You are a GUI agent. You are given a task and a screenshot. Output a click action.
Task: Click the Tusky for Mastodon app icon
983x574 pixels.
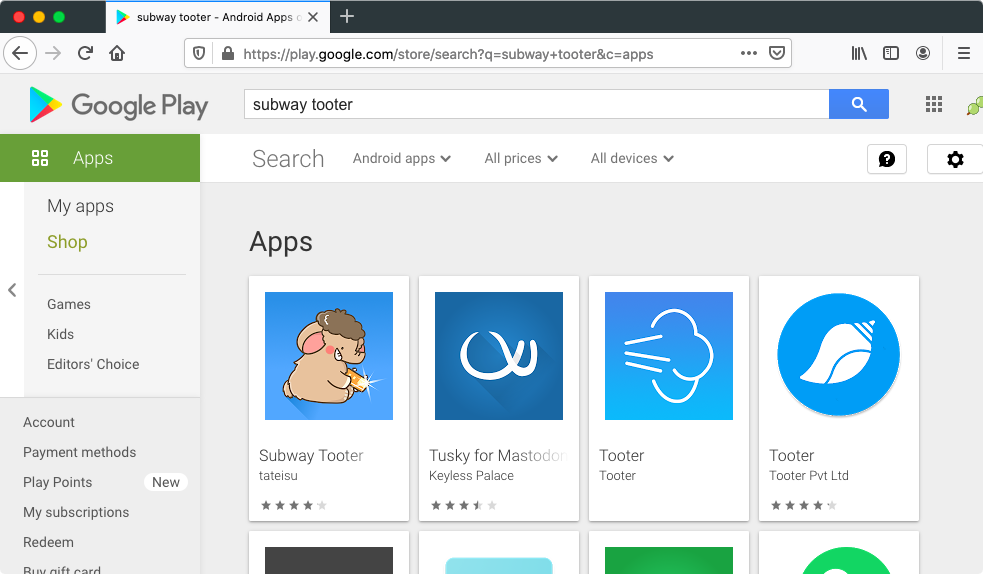(499, 356)
